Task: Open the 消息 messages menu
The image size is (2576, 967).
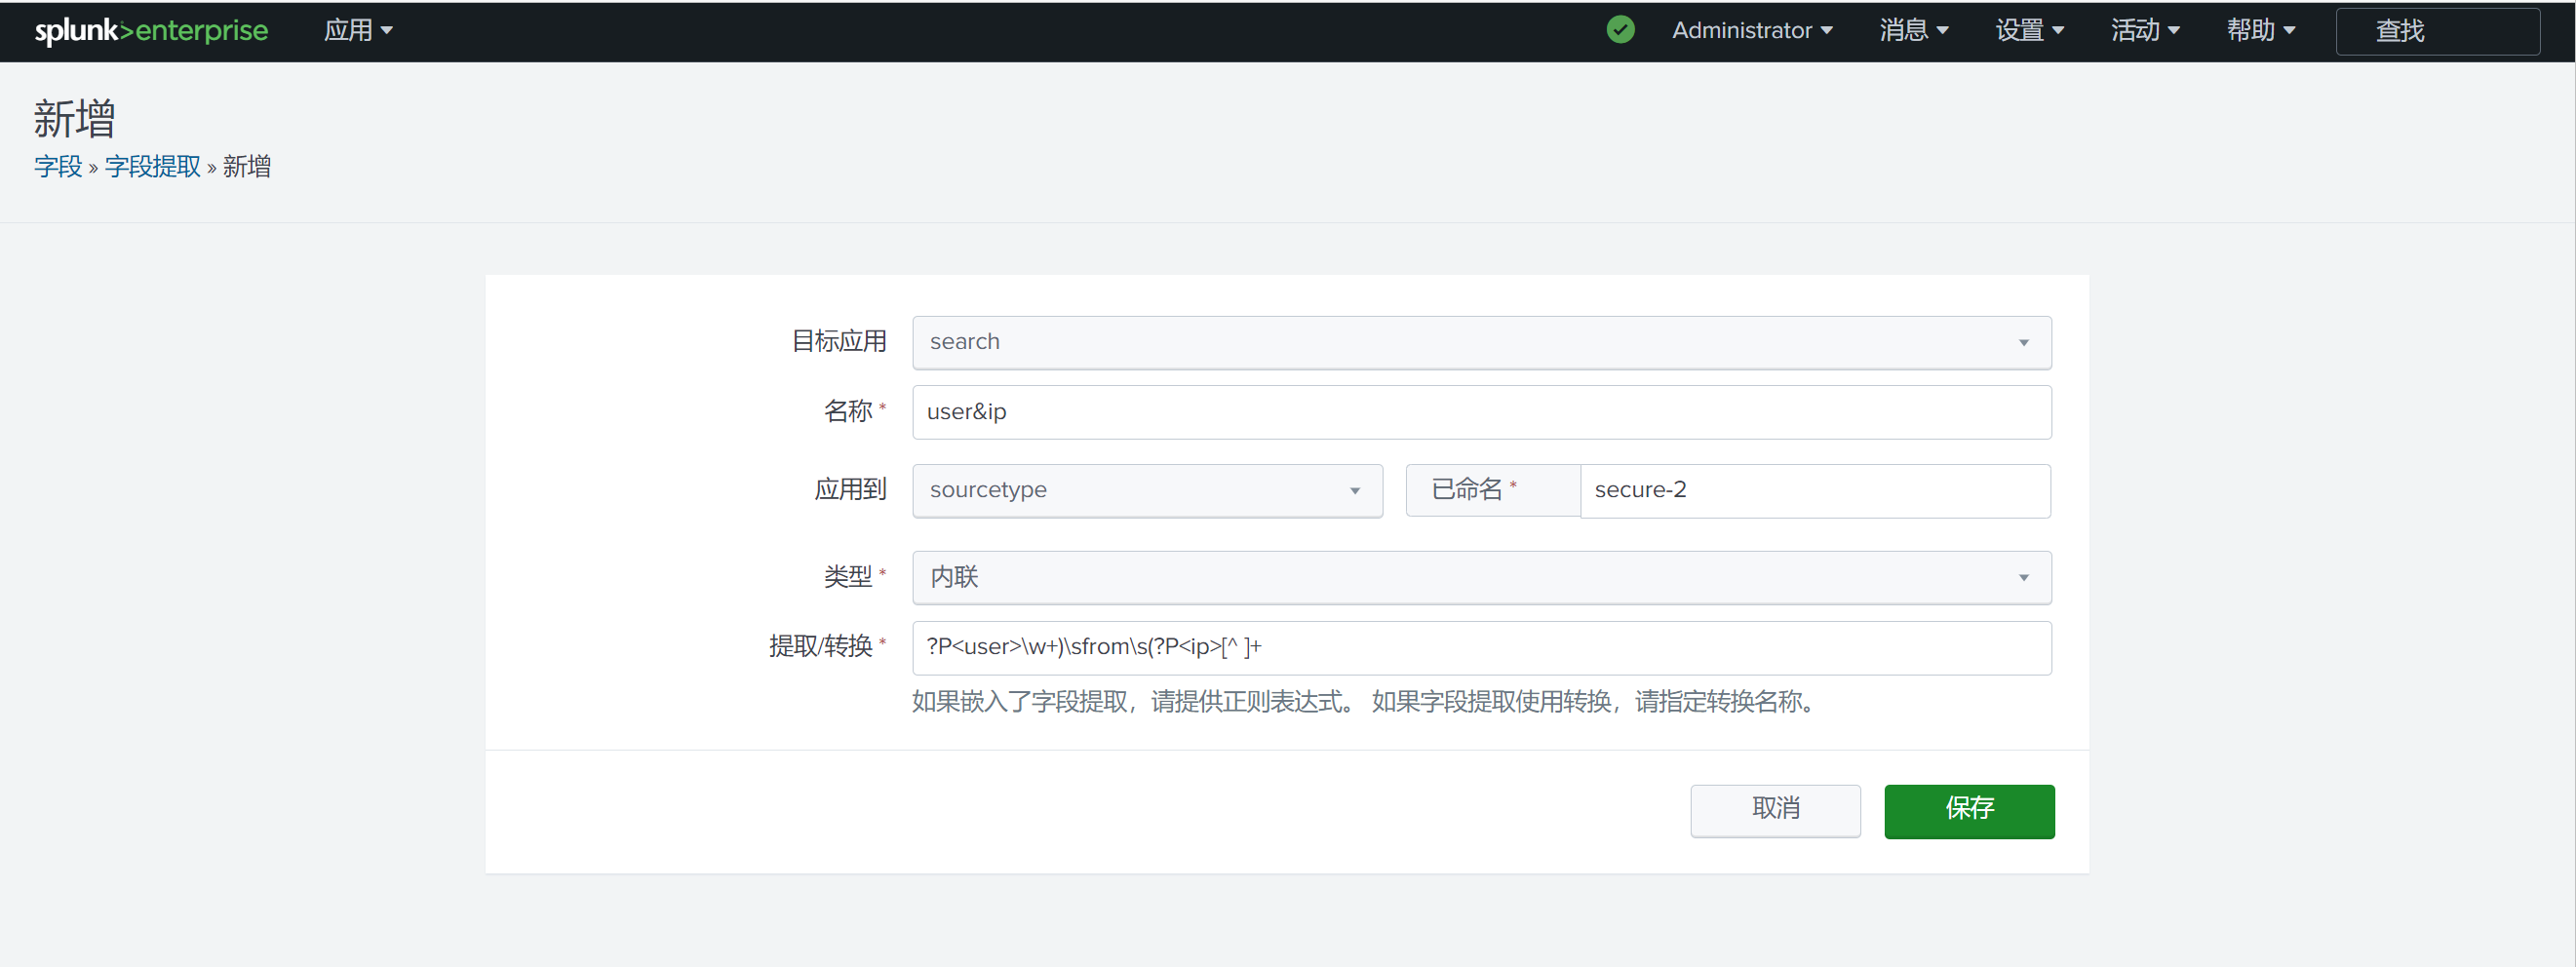Action: 1913,30
